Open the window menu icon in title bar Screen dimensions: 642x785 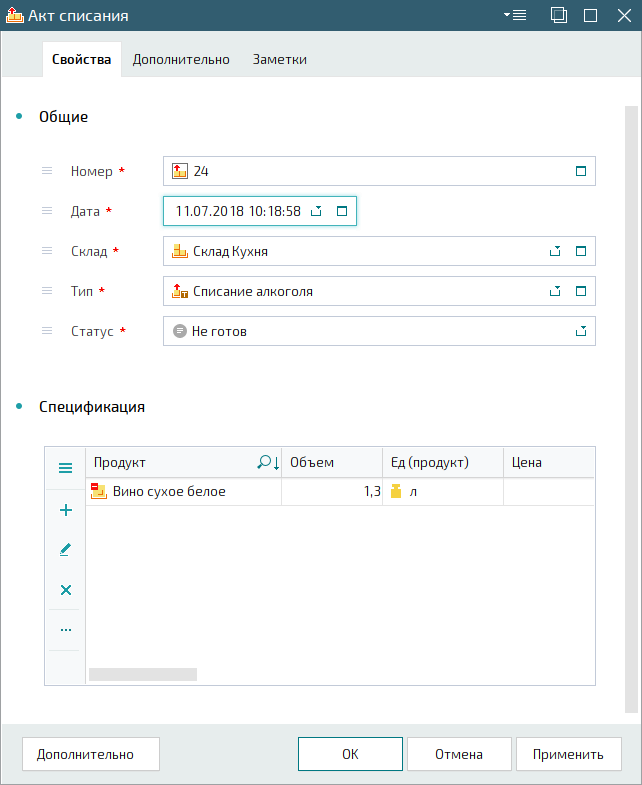point(516,15)
